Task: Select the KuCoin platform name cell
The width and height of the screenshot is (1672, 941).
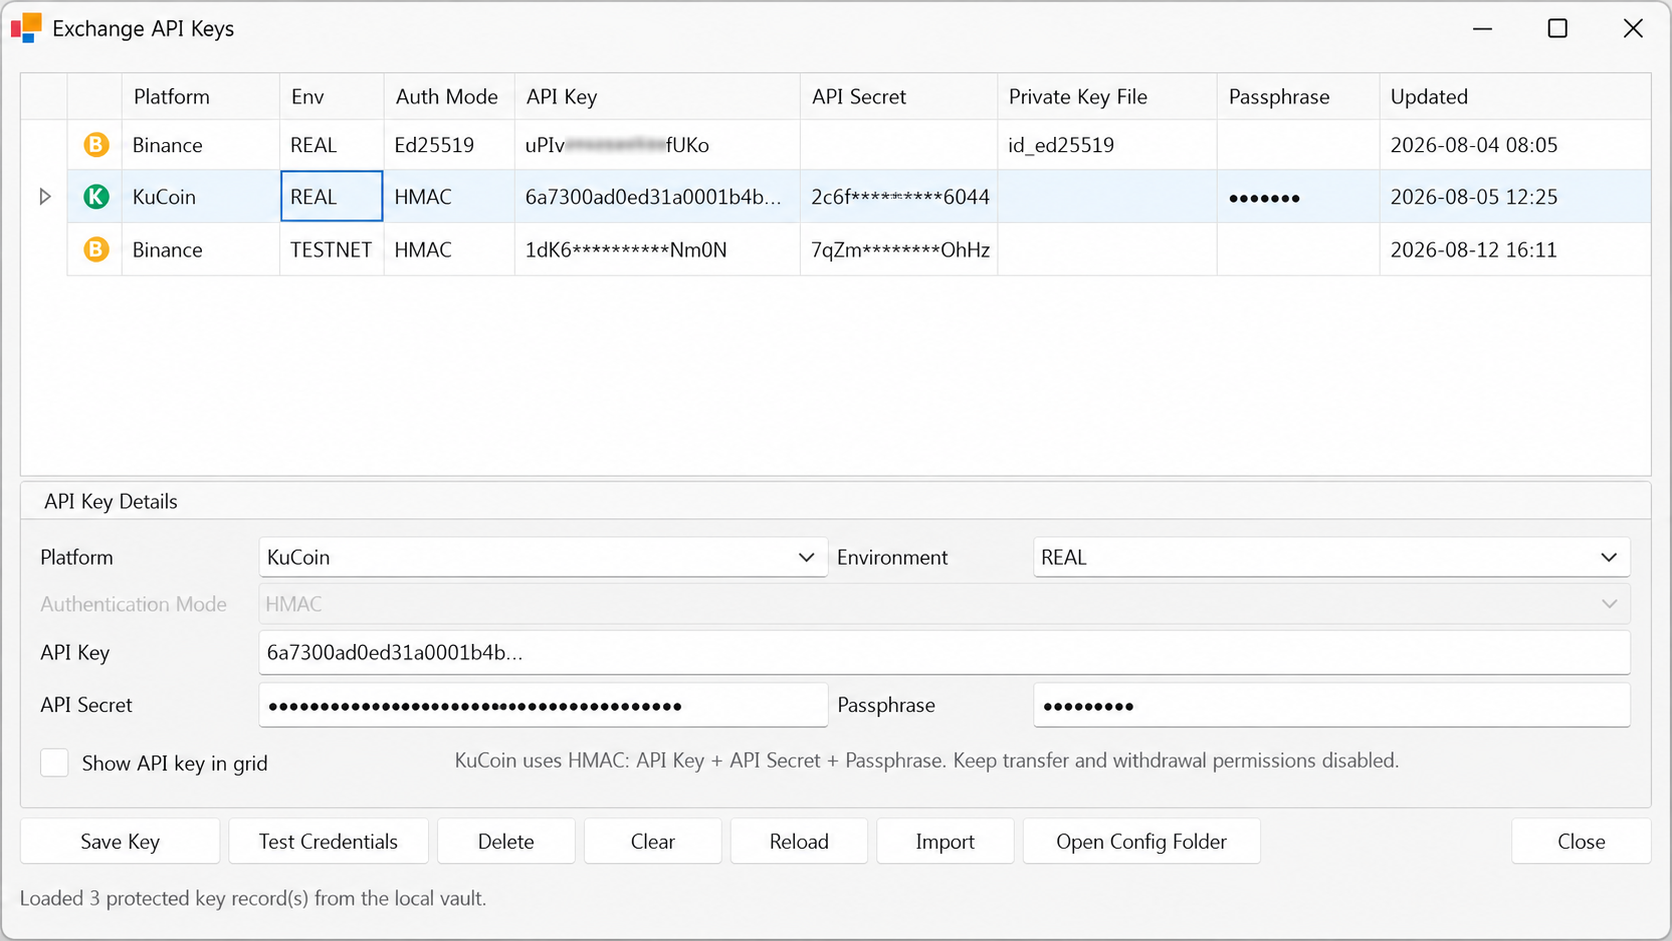Action: click(200, 197)
